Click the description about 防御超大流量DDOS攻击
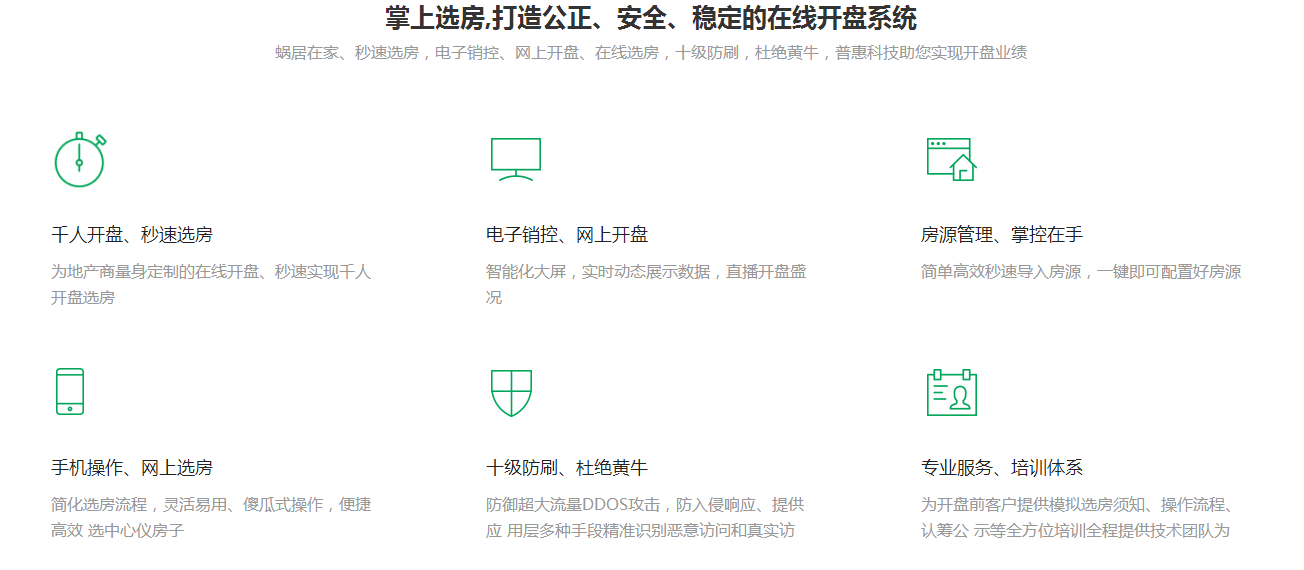Viewport: 1304px width, 570px height. click(x=645, y=517)
